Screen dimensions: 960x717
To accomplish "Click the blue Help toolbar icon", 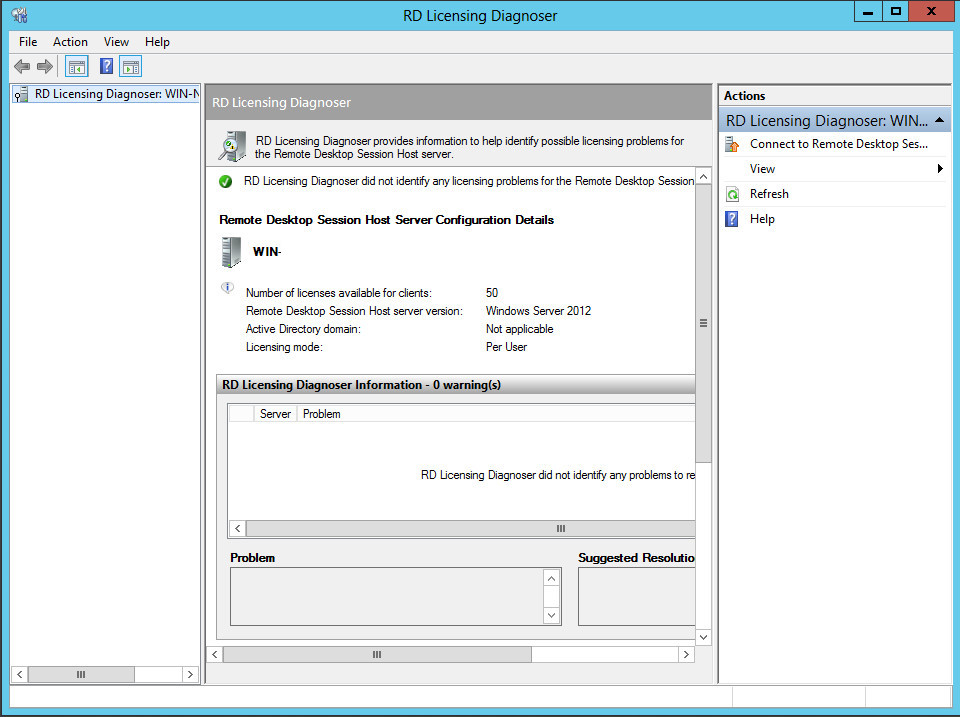I will coord(107,66).
